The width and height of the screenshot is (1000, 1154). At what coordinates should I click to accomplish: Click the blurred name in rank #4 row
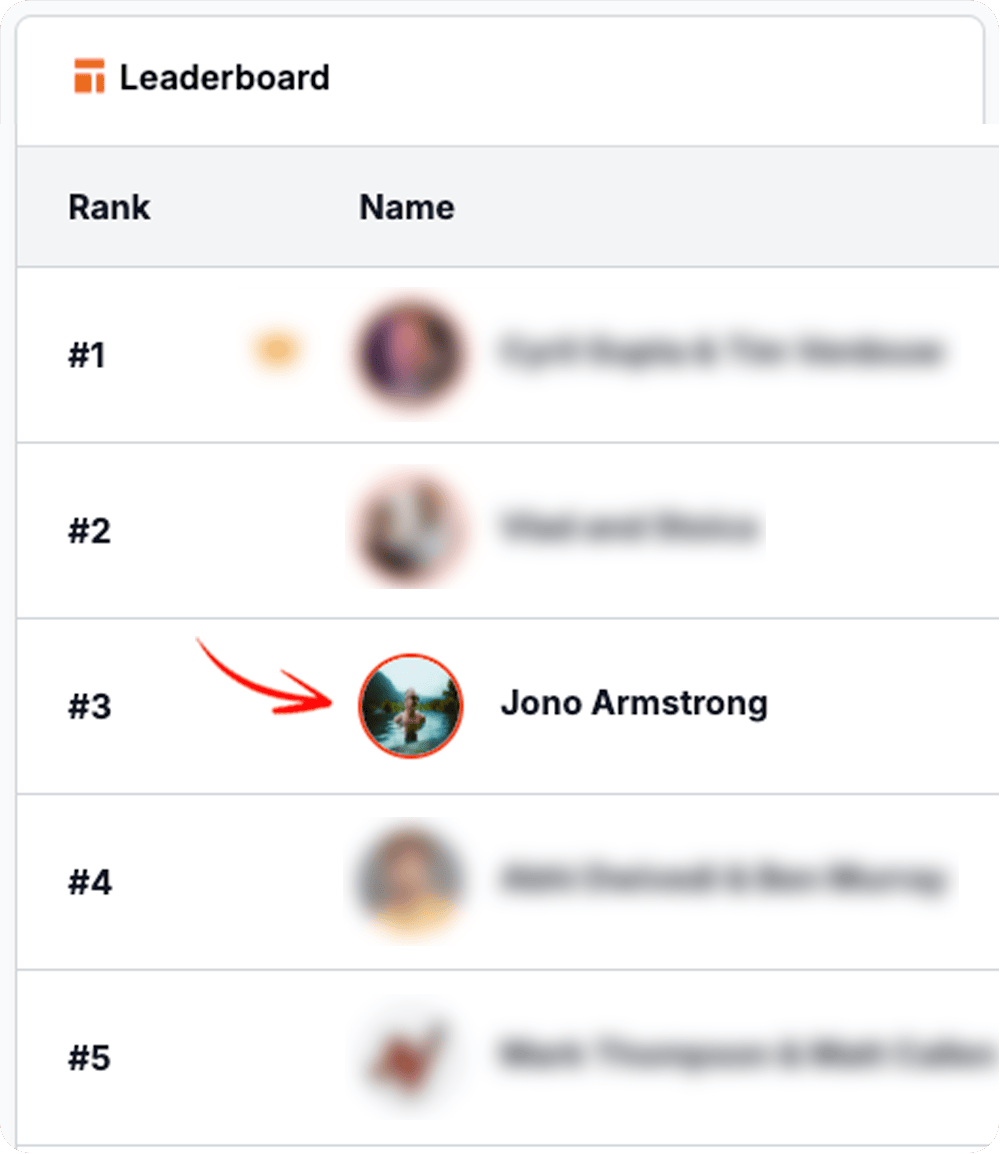tap(720, 879)
